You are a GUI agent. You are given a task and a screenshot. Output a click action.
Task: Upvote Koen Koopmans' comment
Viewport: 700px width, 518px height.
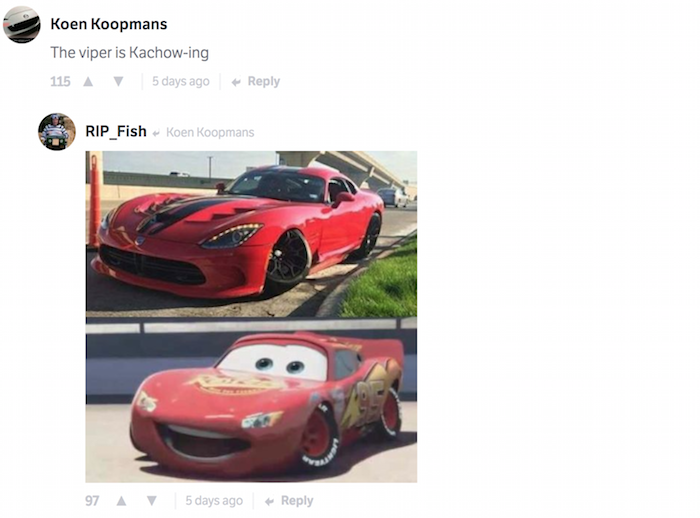[x=88, y=81]
